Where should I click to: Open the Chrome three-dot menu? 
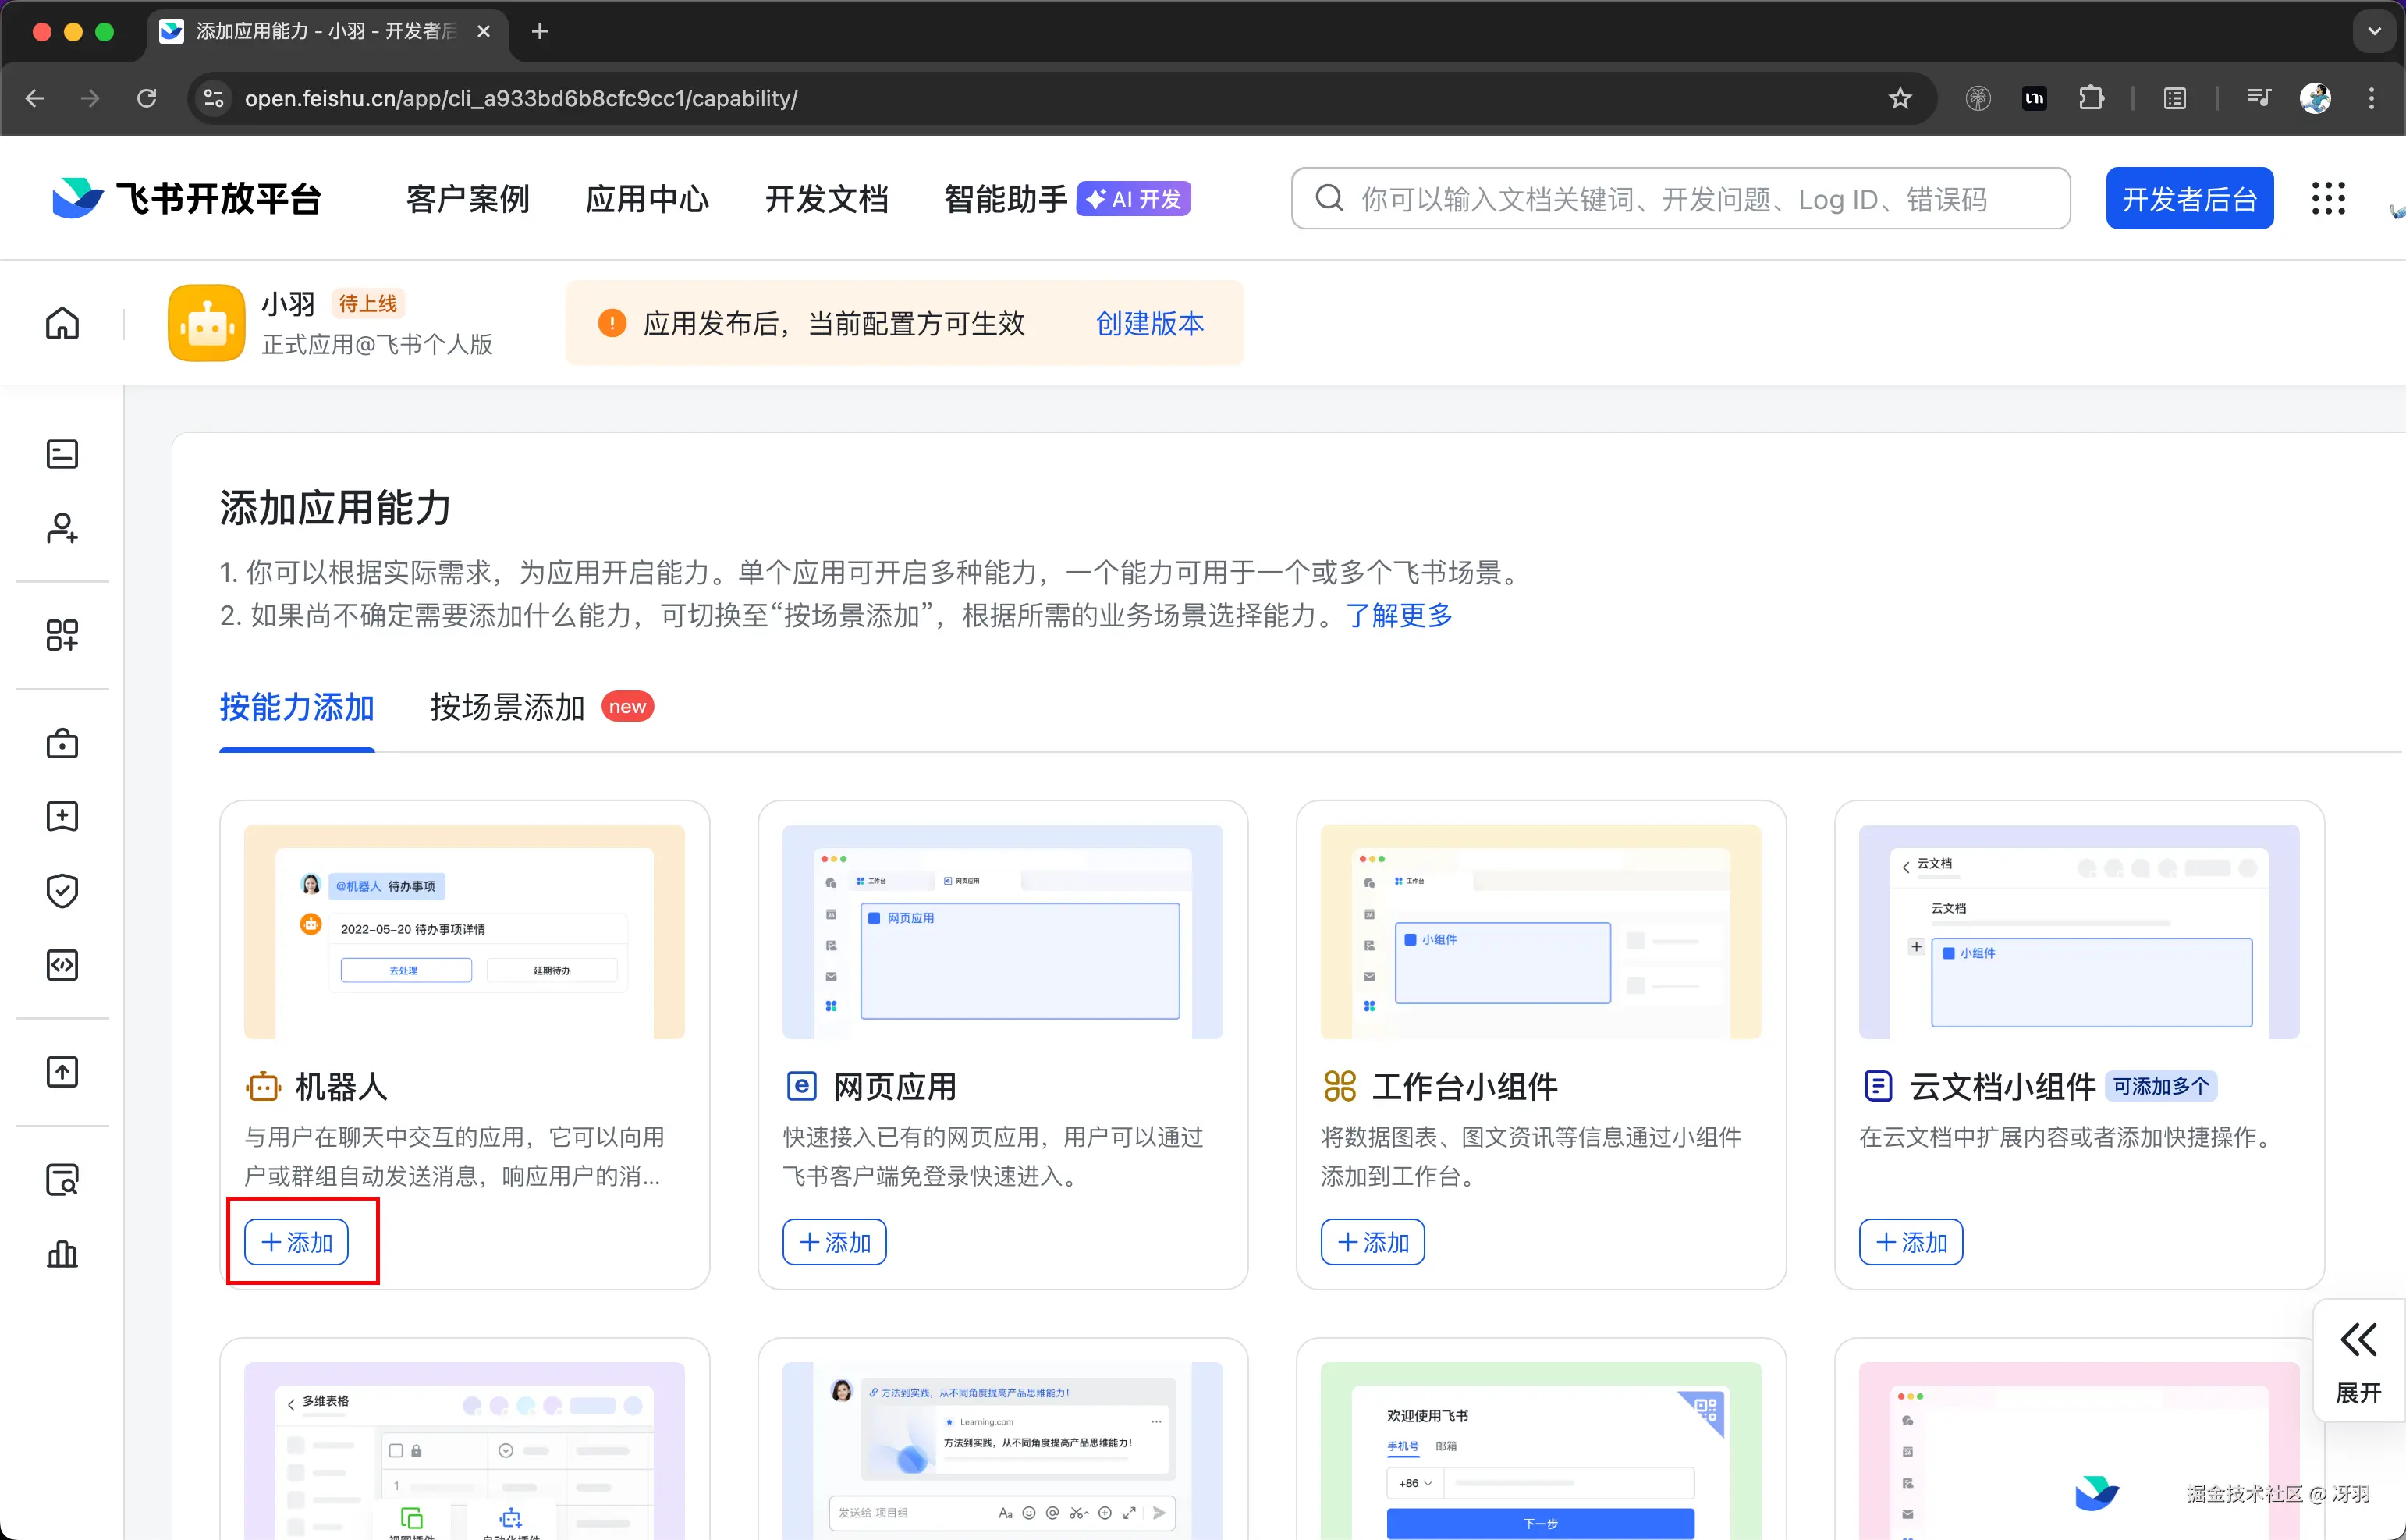click(2371, 98)
